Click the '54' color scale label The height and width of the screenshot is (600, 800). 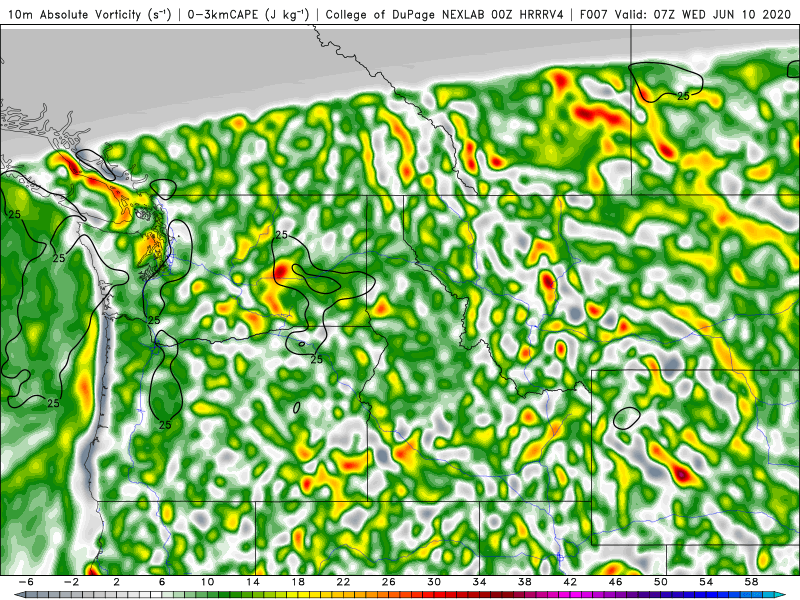click(x=706, y=582)
